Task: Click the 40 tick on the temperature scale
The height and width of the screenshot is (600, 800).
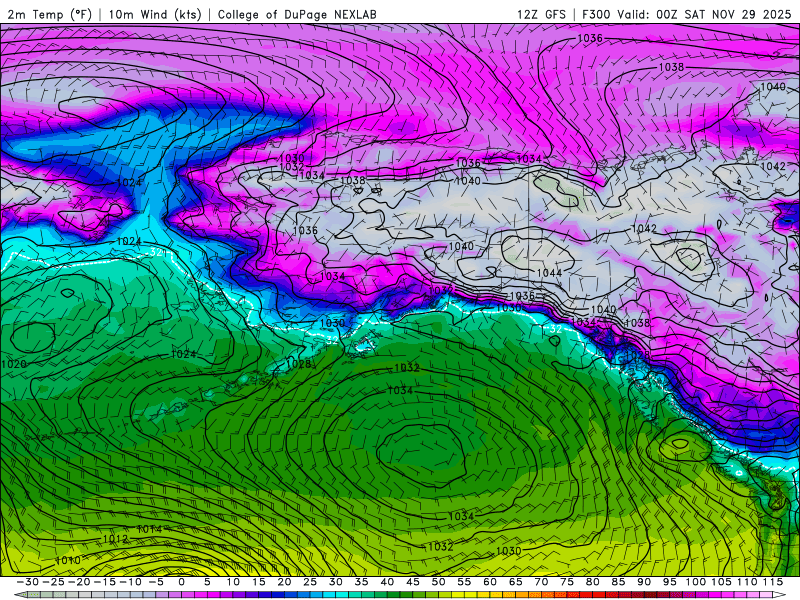Action: point(387,582)
